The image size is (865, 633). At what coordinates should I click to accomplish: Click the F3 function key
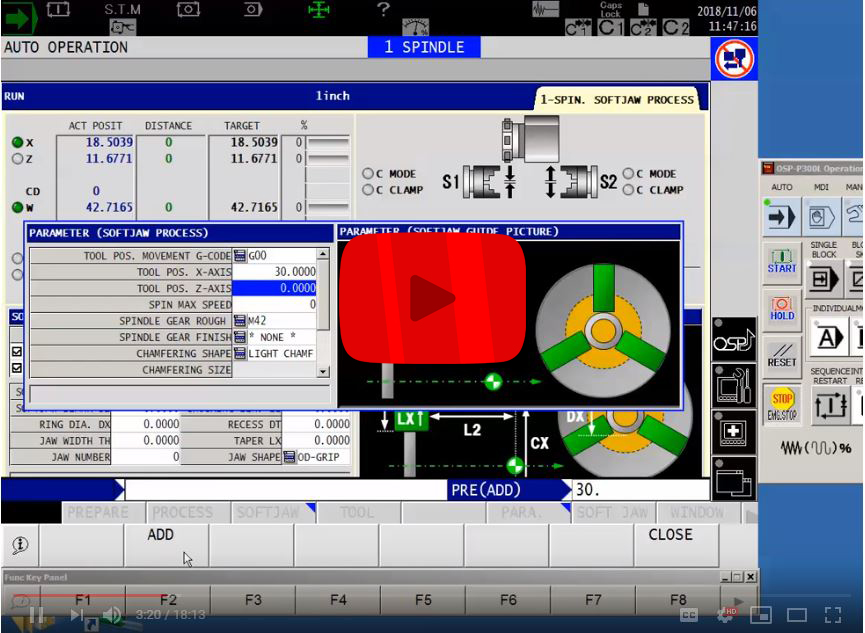tap(253, 600)
